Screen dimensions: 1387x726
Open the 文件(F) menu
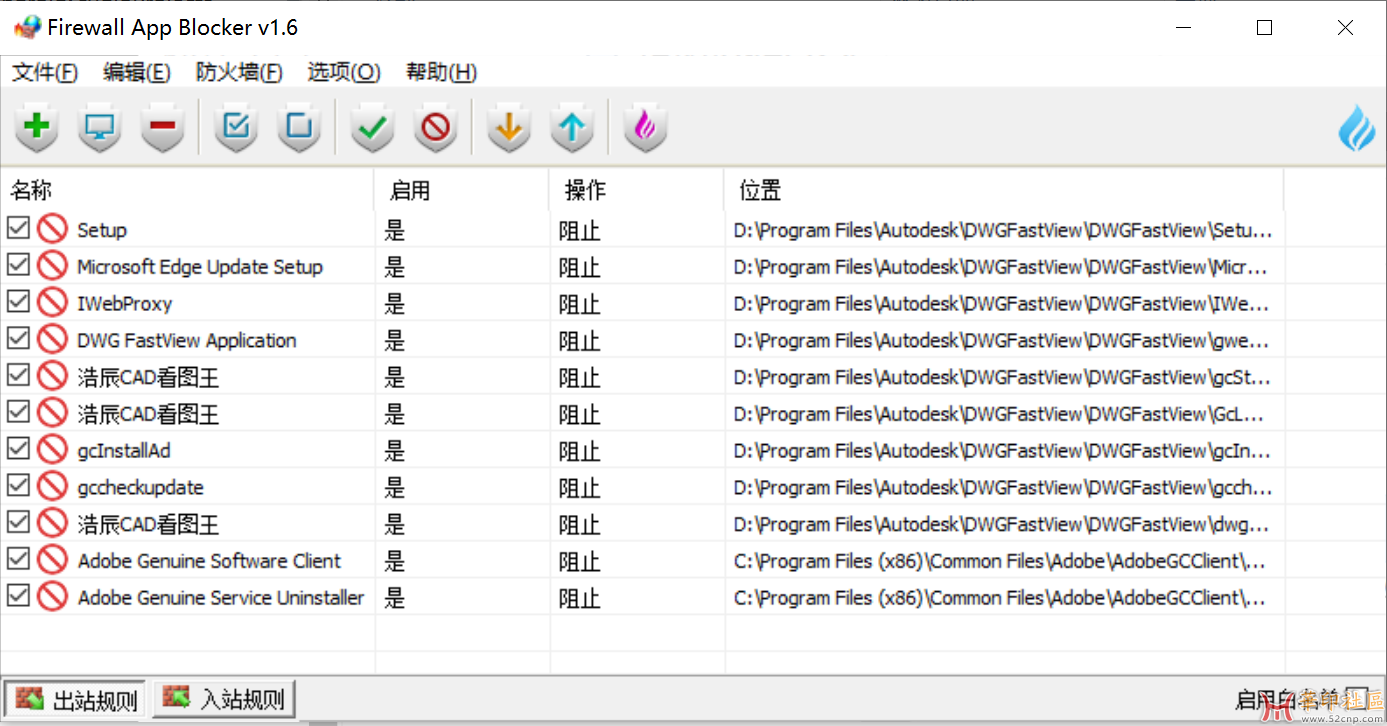[45, 72]
